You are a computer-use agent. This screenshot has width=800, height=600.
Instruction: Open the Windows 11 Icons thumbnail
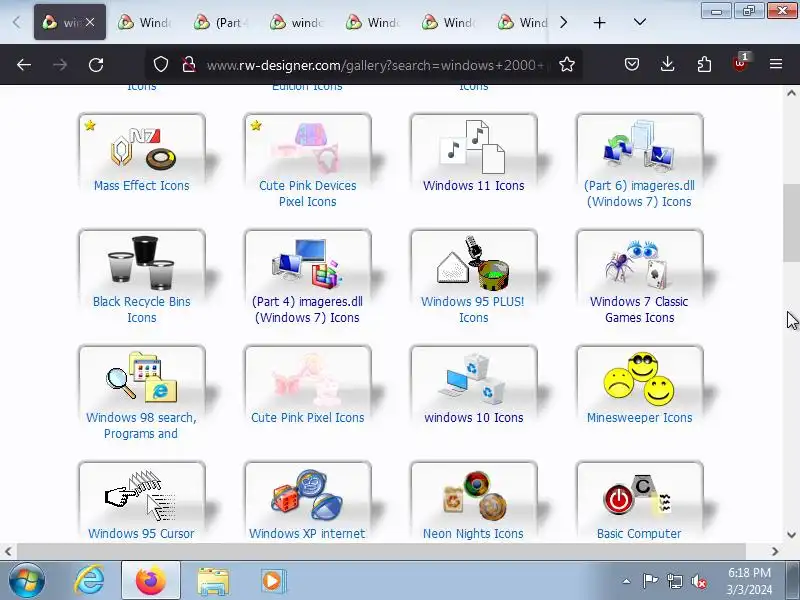pyautogui.click(x=473, y=146)
